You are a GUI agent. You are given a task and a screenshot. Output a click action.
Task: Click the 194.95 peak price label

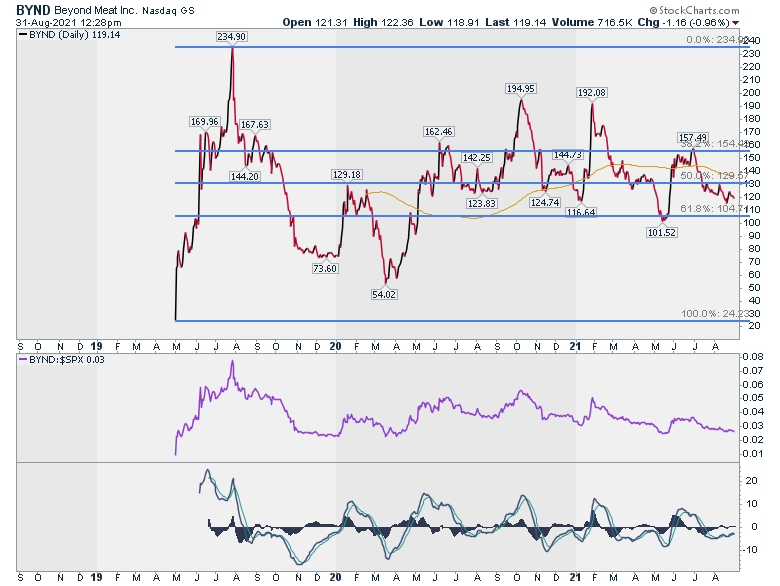point(521,89)
